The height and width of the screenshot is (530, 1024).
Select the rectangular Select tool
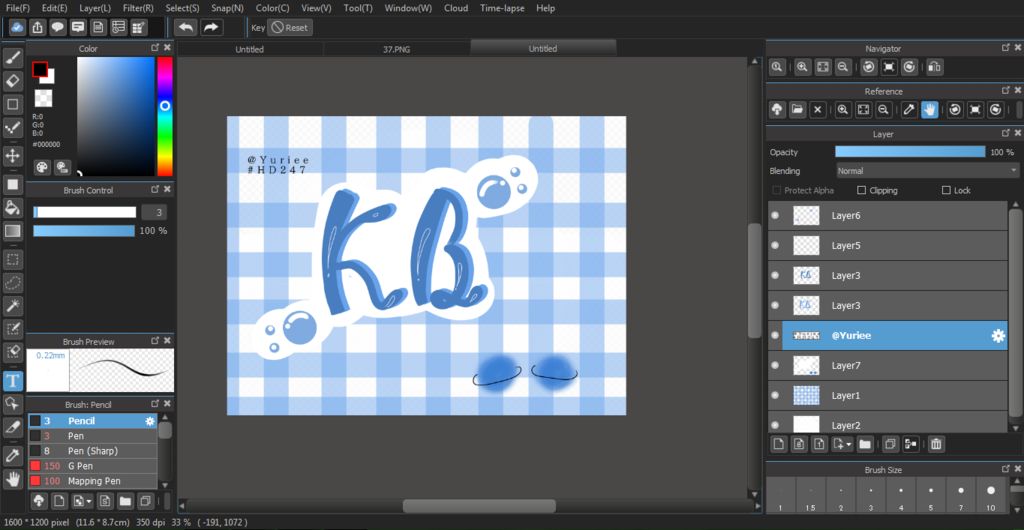(13, 260)
